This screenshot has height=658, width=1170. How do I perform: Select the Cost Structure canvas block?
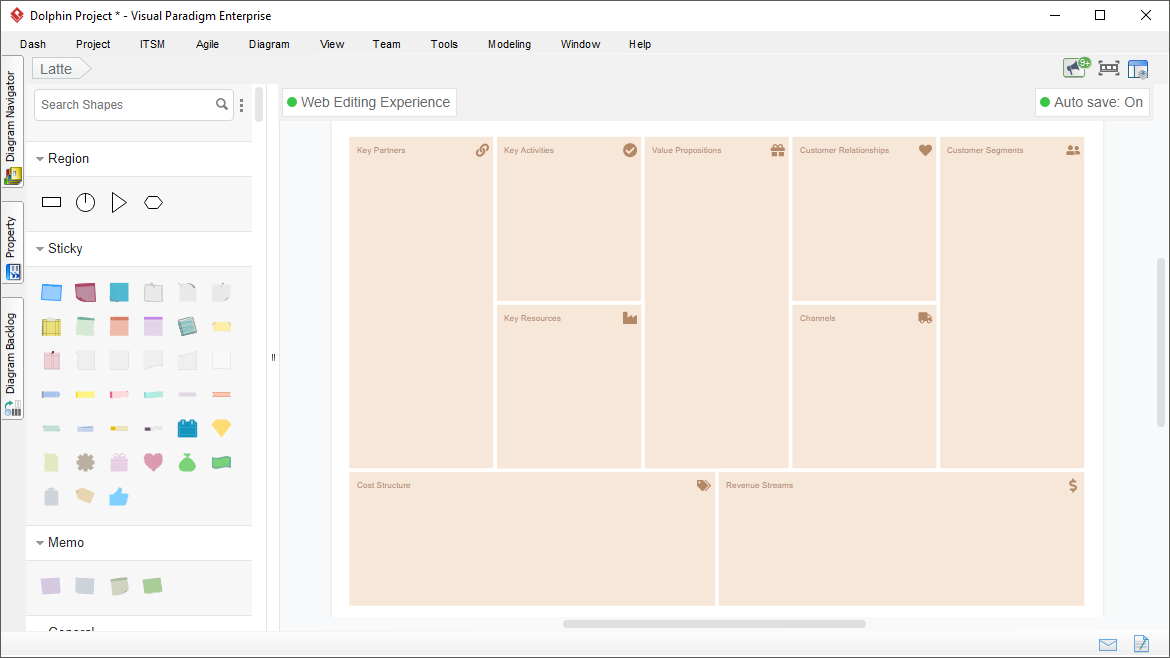tap(532, 539)
